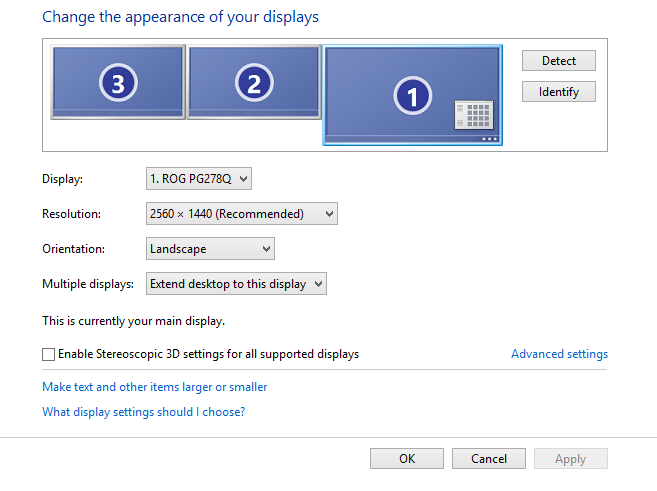Screen dimensions: 657x491
Task: Click the number 1 circle badge
Action: [410, 96]
